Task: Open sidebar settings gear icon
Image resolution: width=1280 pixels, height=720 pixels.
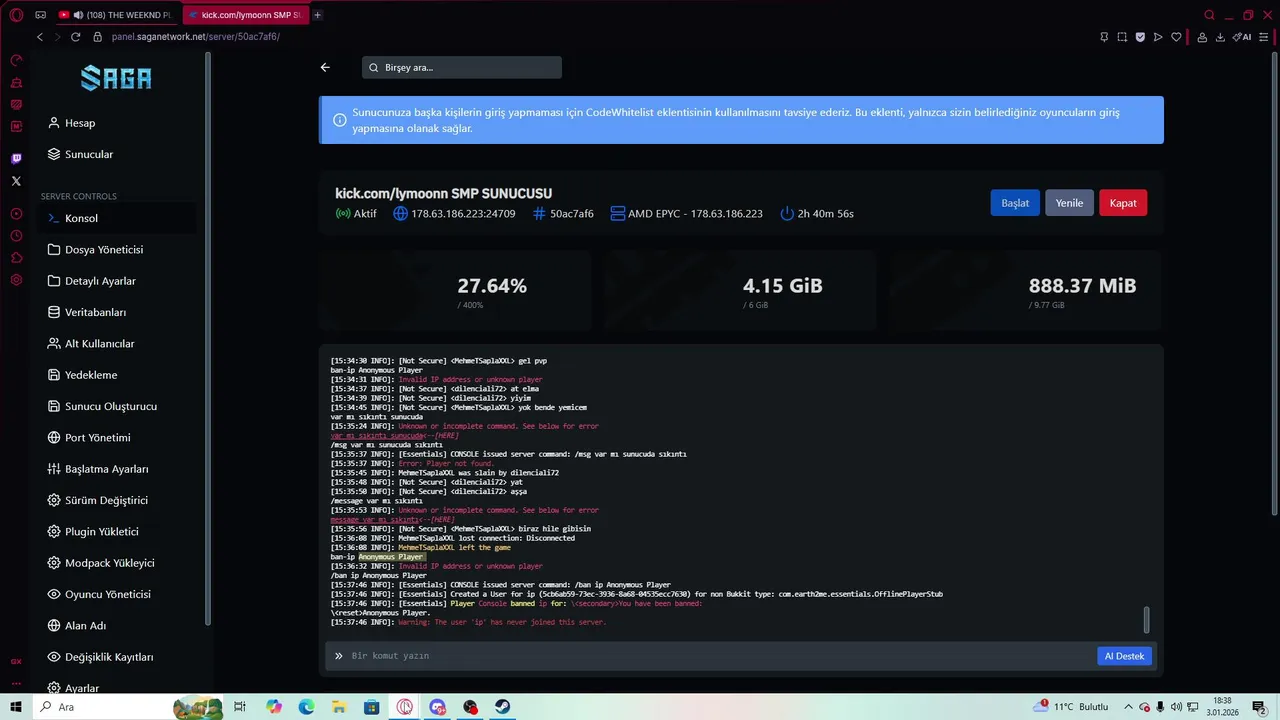Action: (x=16, y=280)
